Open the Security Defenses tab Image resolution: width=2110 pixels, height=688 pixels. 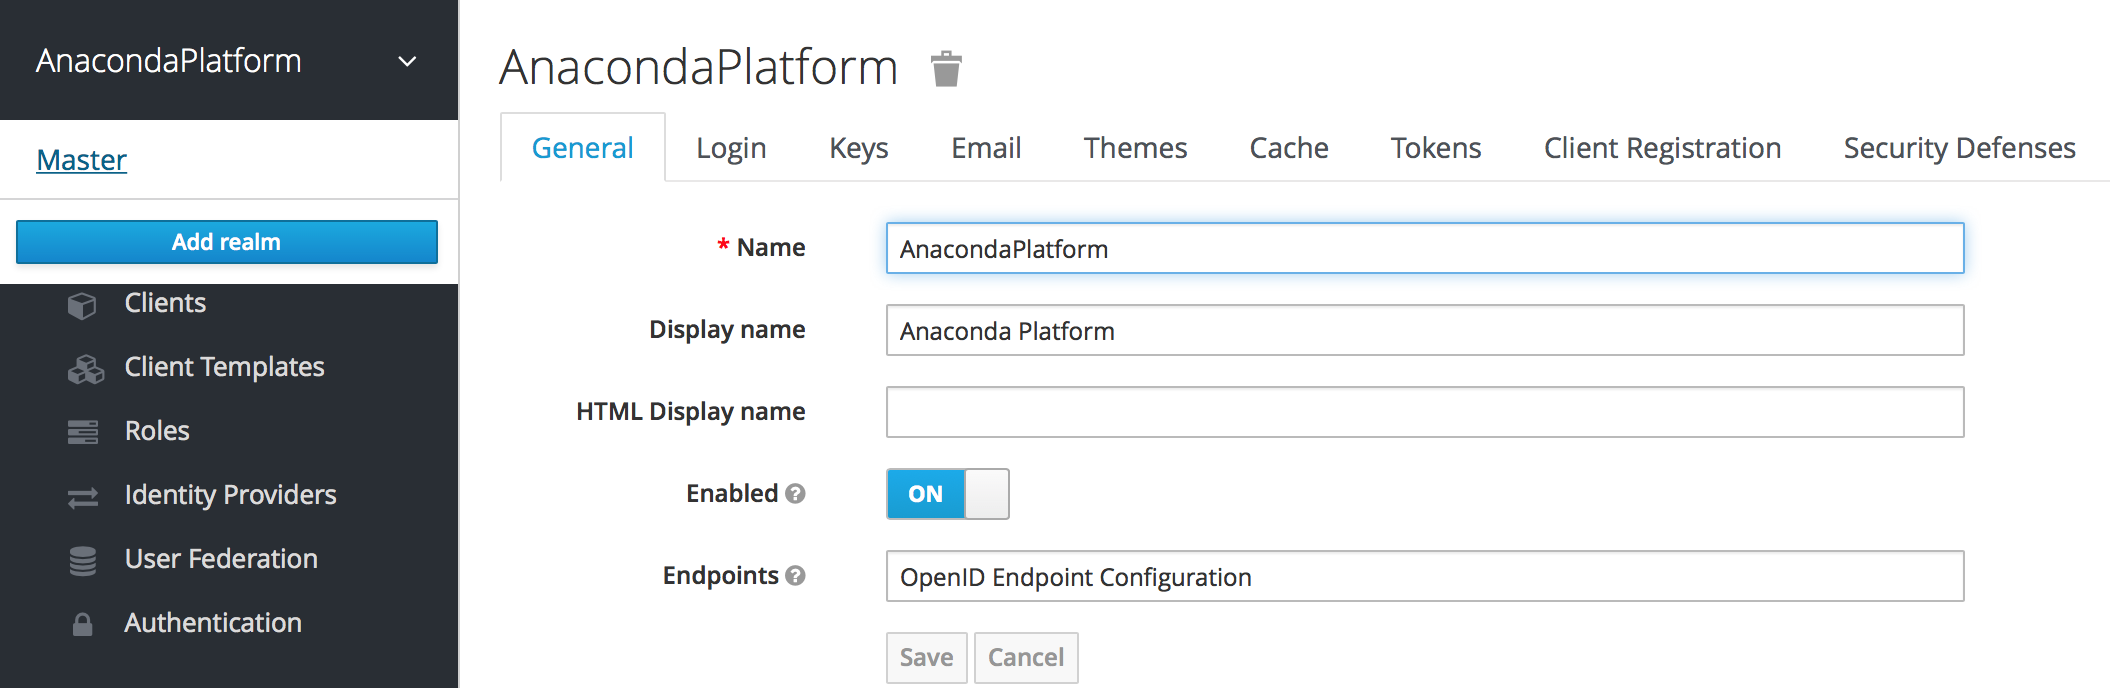point(1959,148)
